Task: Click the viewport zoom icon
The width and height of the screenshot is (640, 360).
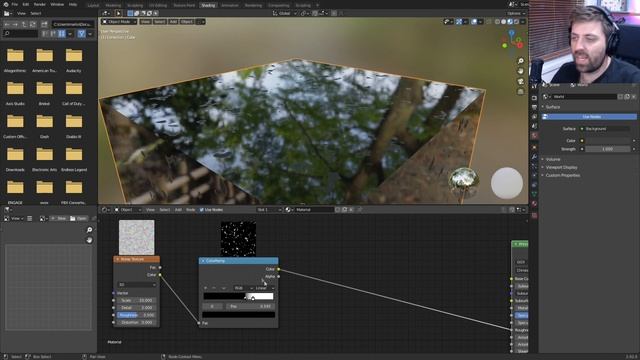Action: [x=520, y=61]
